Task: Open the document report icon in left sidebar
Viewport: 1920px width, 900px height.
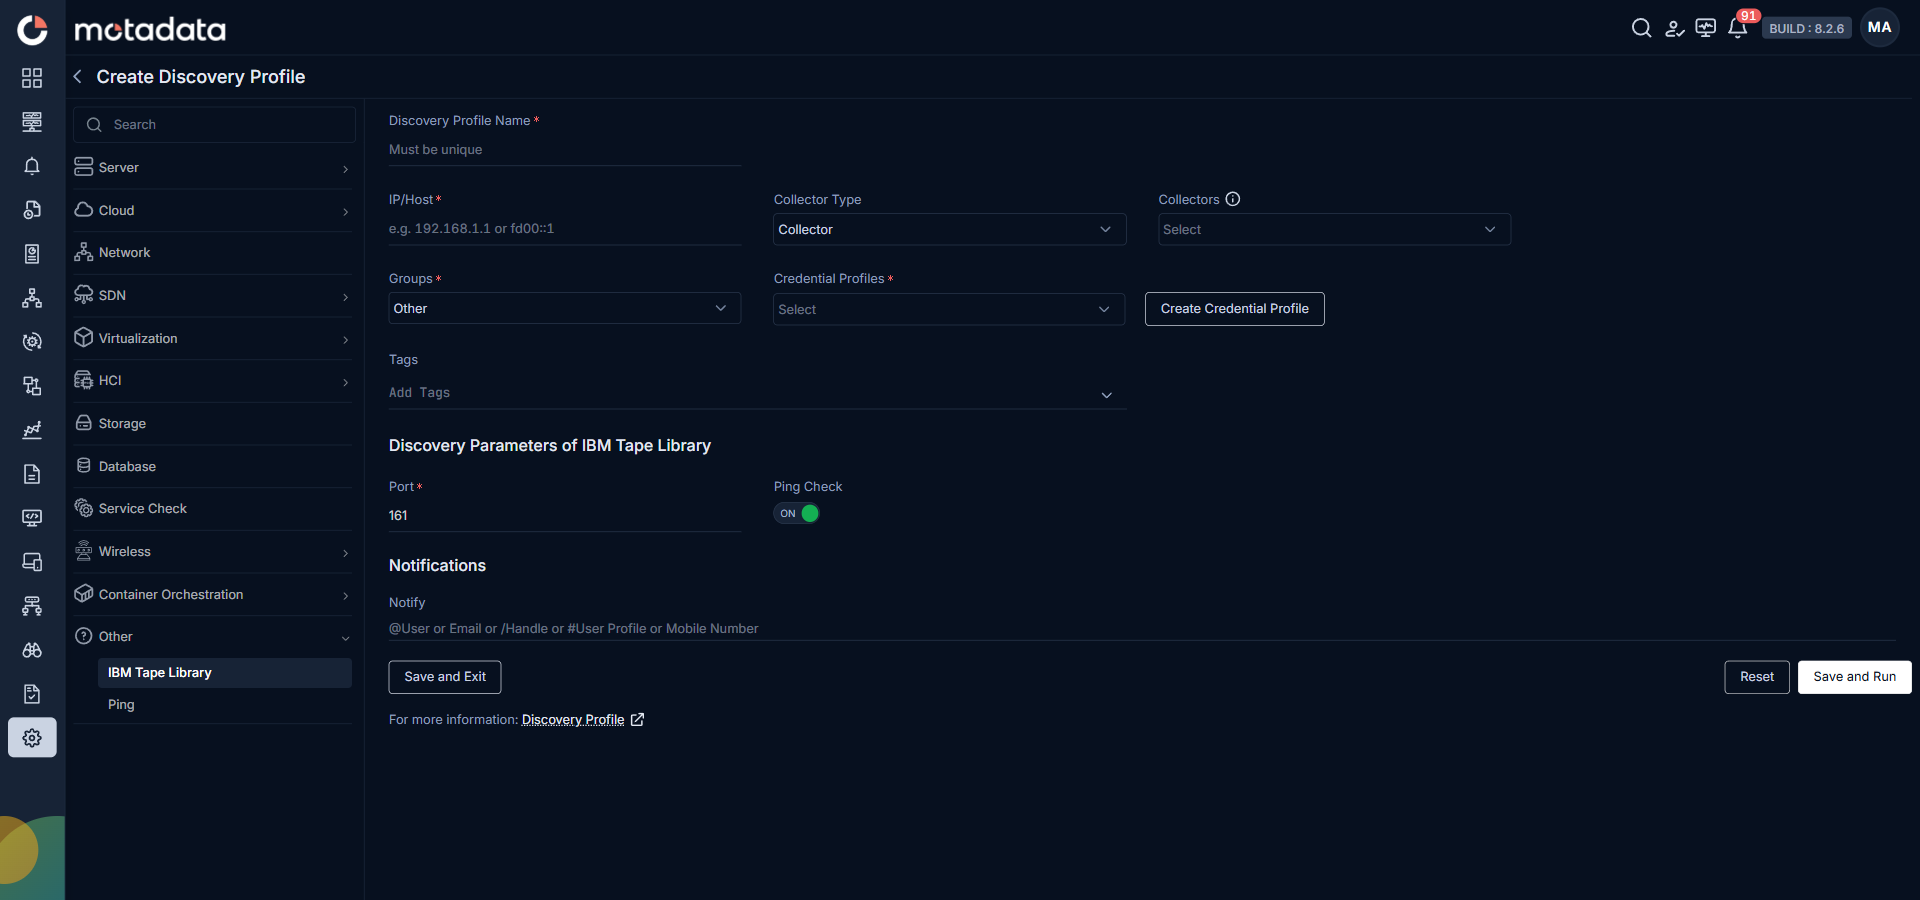Action: pos(32,474)
